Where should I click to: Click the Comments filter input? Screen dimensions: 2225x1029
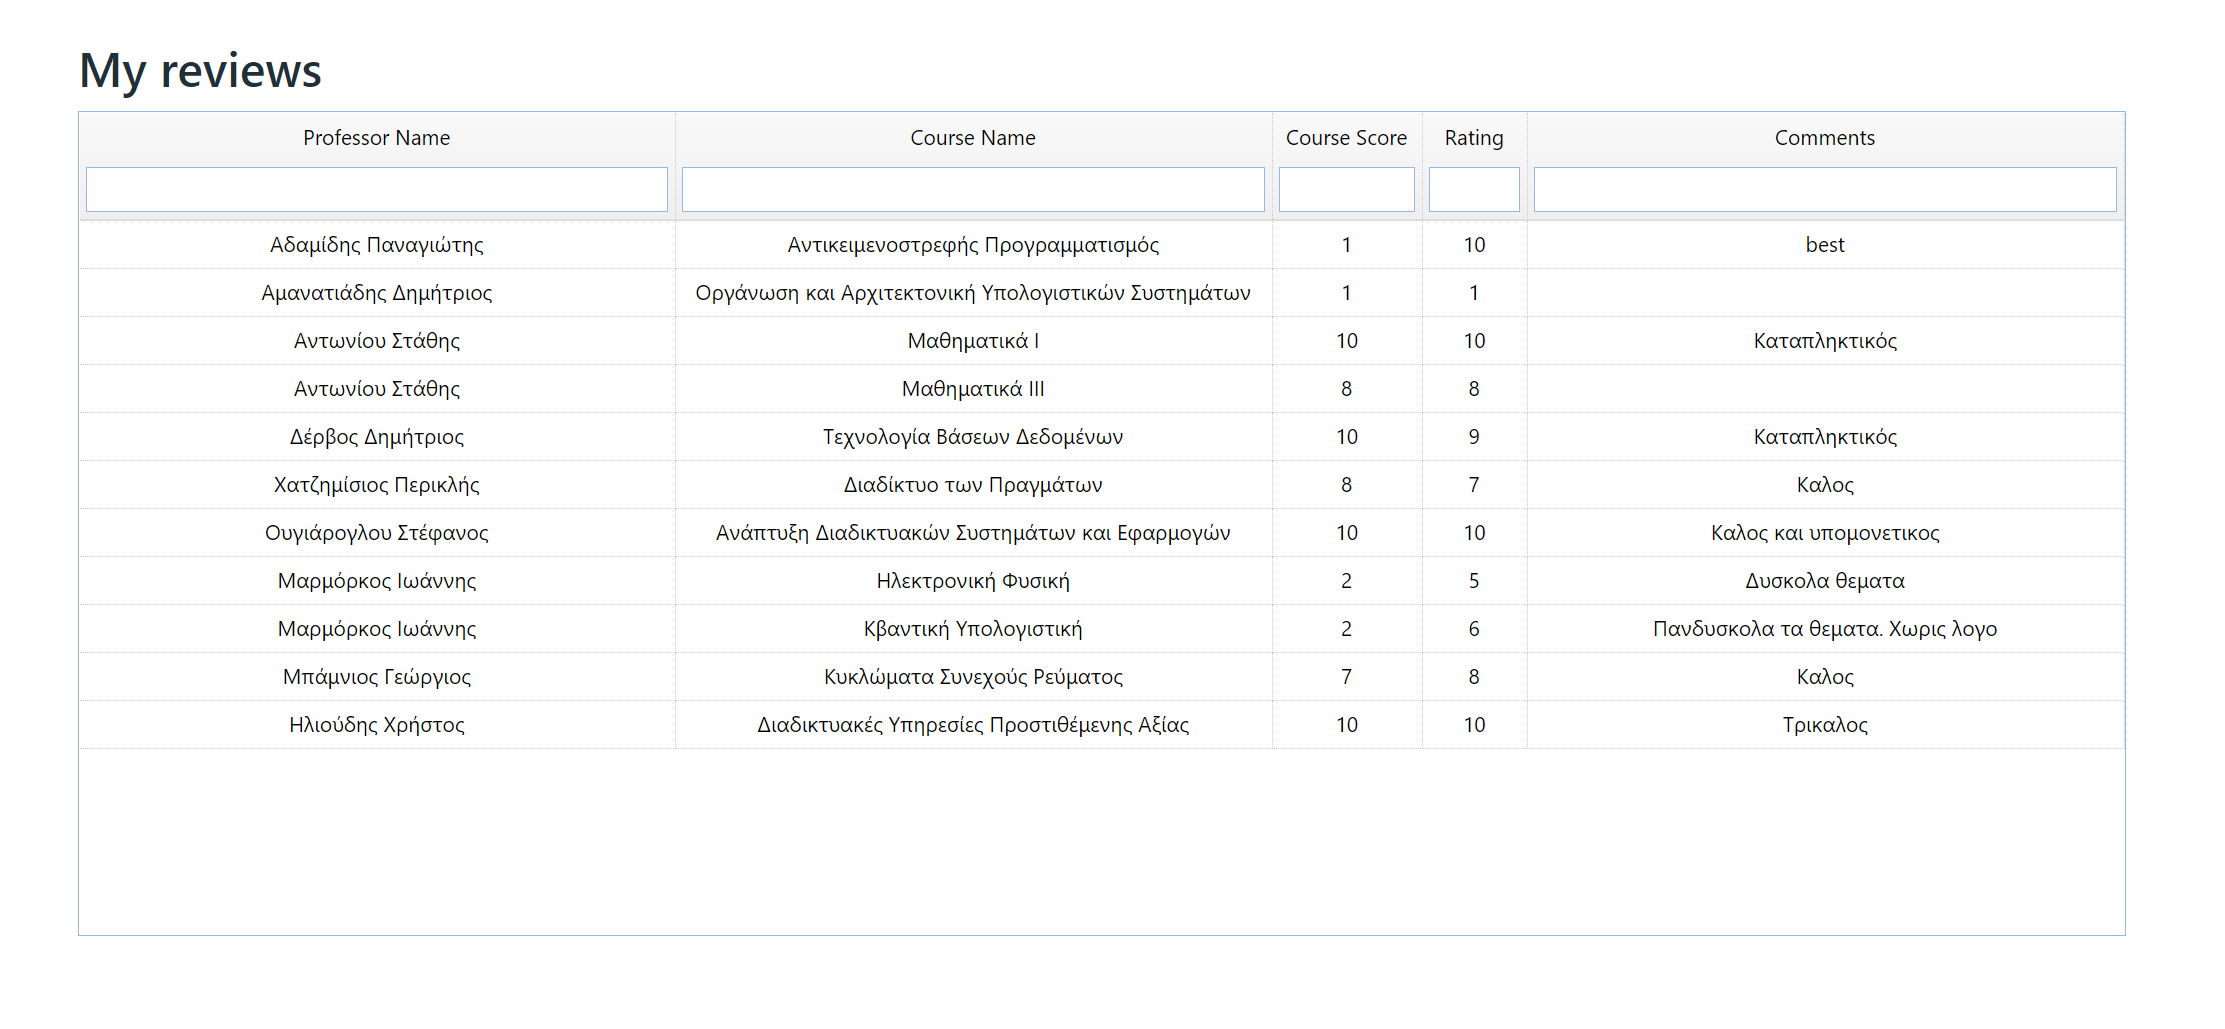click(x=1825, y=189)
